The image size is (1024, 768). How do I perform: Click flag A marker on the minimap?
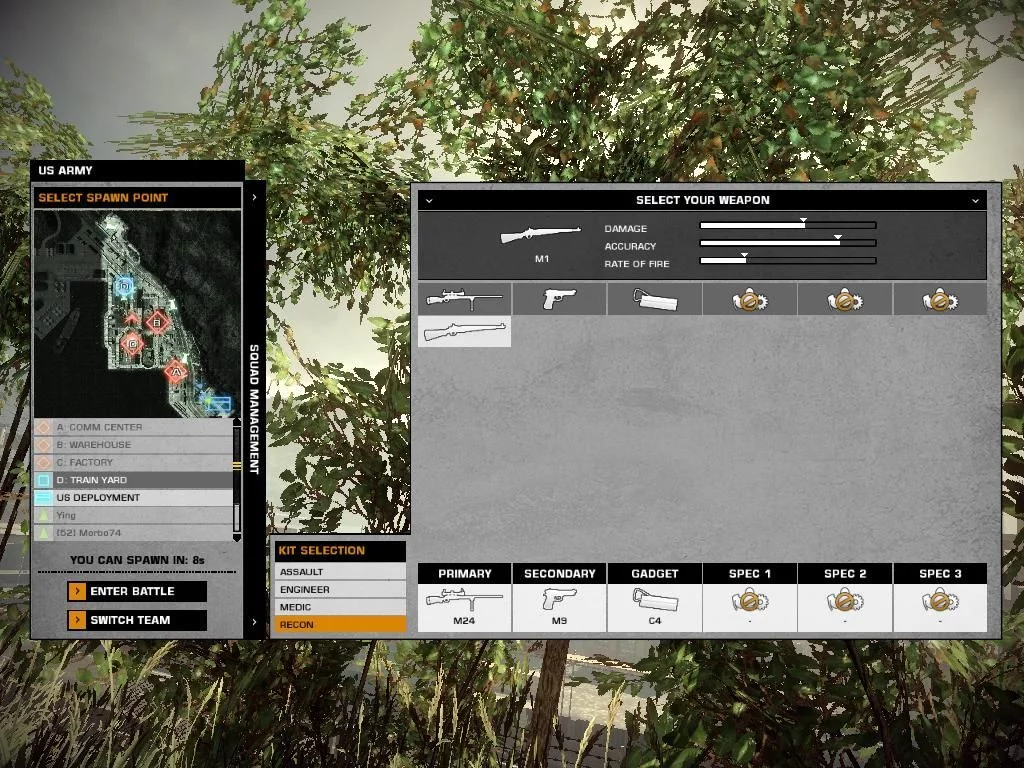point(175,372)
